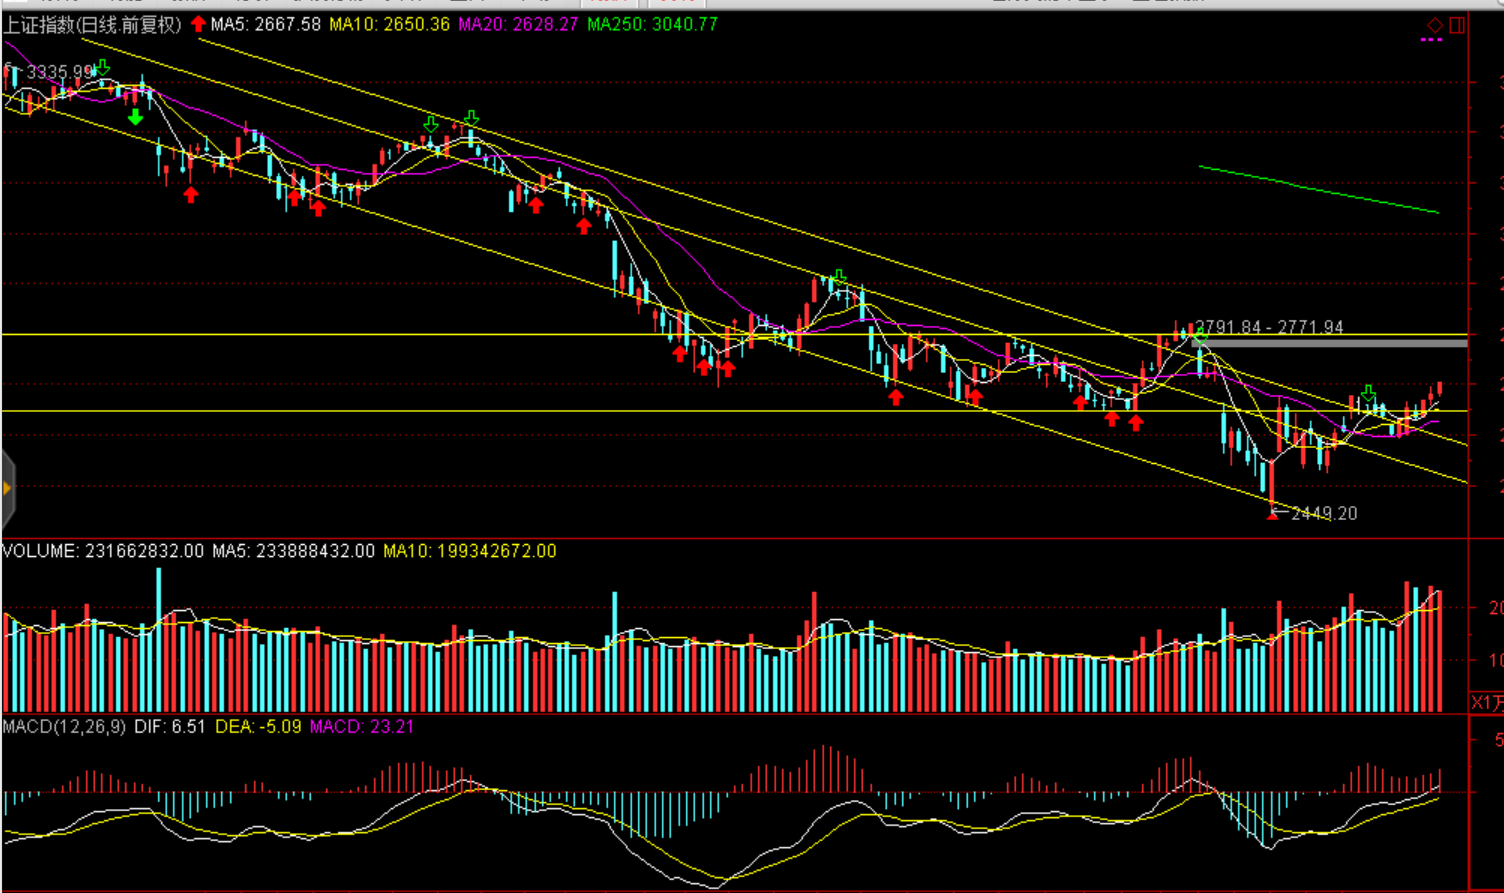
Task: Click the 2791.84 - 2771.94 gap label
Action: click(x=1270, y=327)
